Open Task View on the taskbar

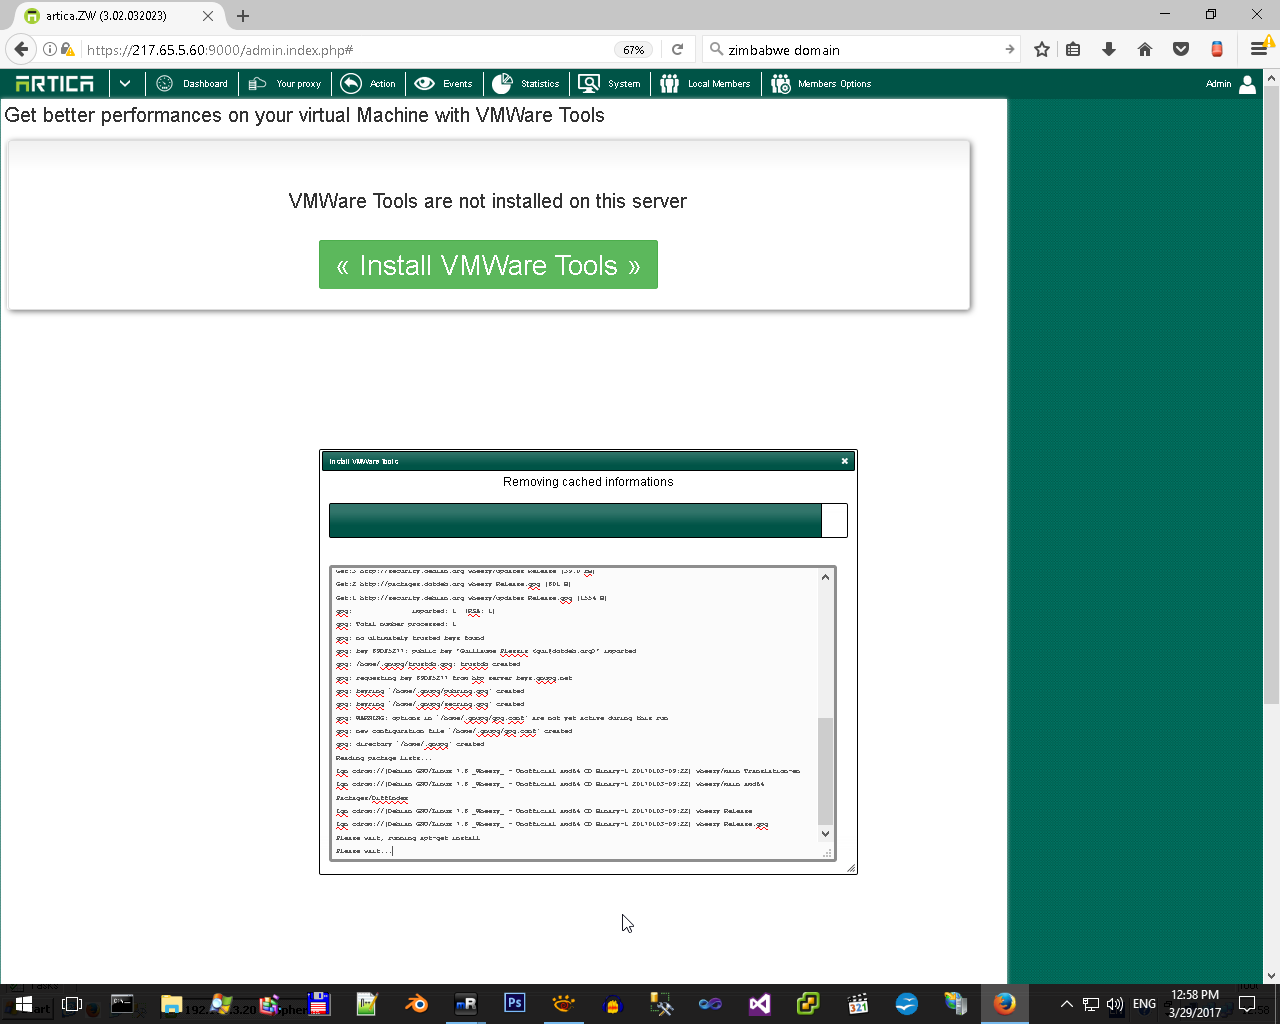tap(72, 1004)
